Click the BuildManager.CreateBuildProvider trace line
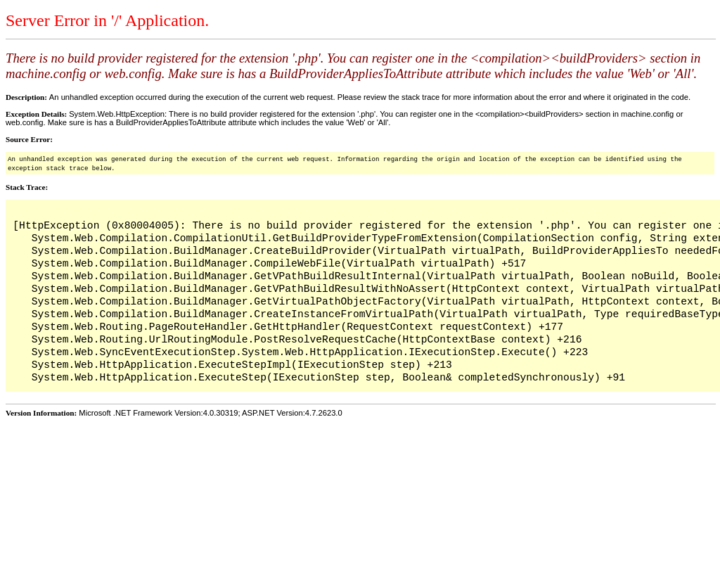 [376, 251]
